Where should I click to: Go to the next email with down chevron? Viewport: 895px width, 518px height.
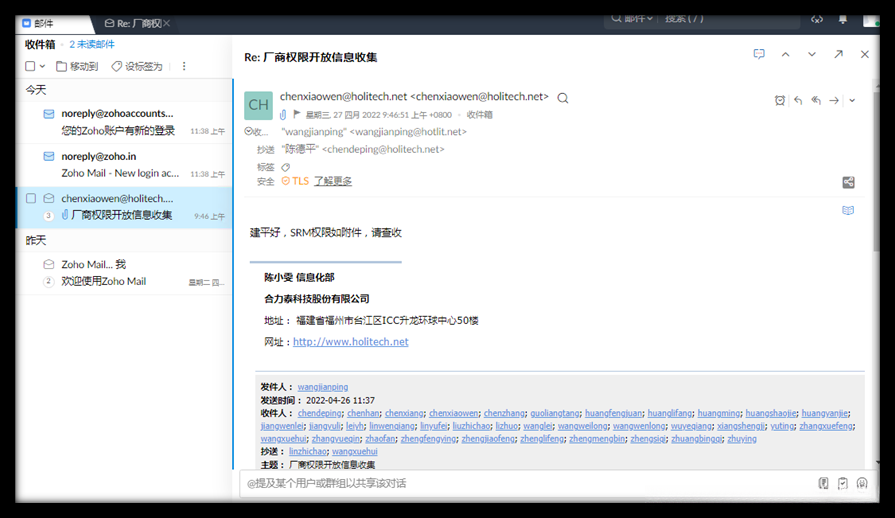[x=812, y=54]
